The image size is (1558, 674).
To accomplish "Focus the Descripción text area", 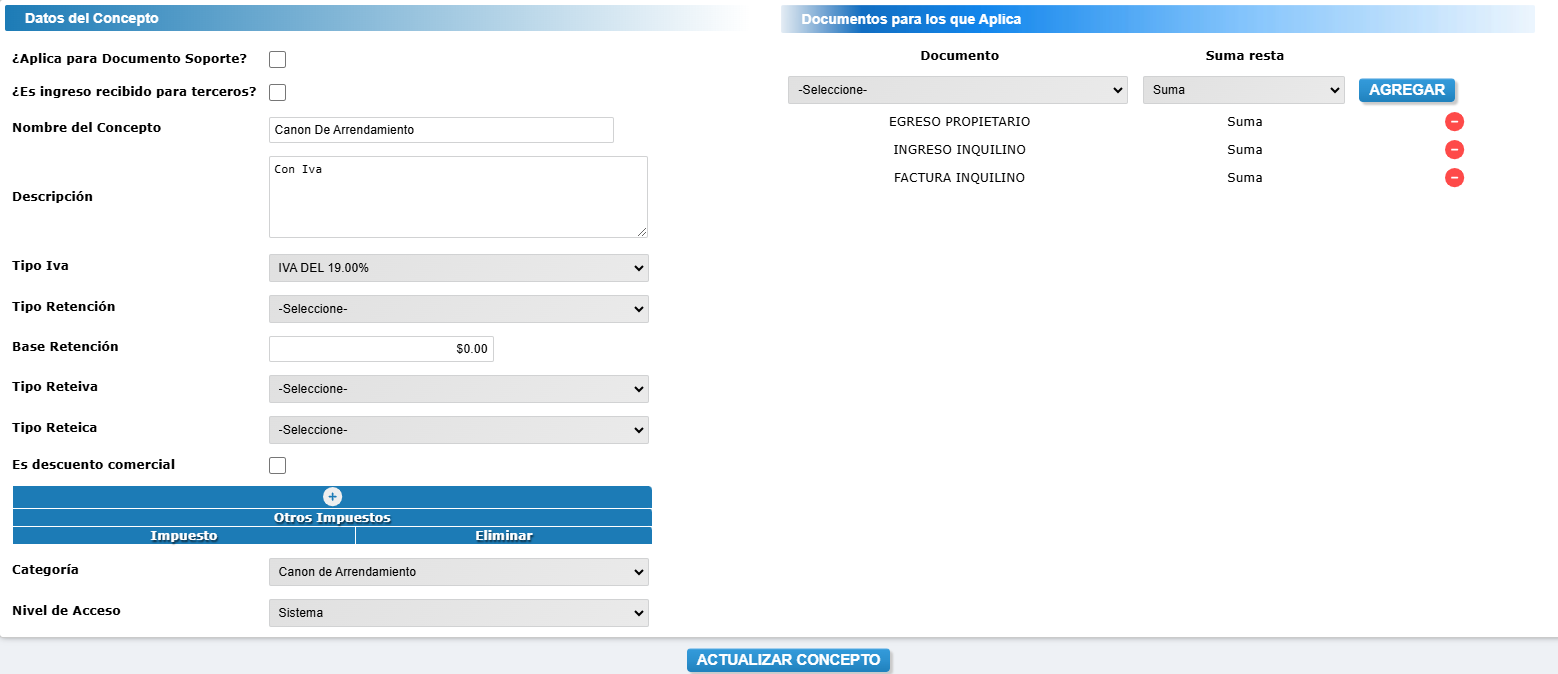I will coord(458,197).
